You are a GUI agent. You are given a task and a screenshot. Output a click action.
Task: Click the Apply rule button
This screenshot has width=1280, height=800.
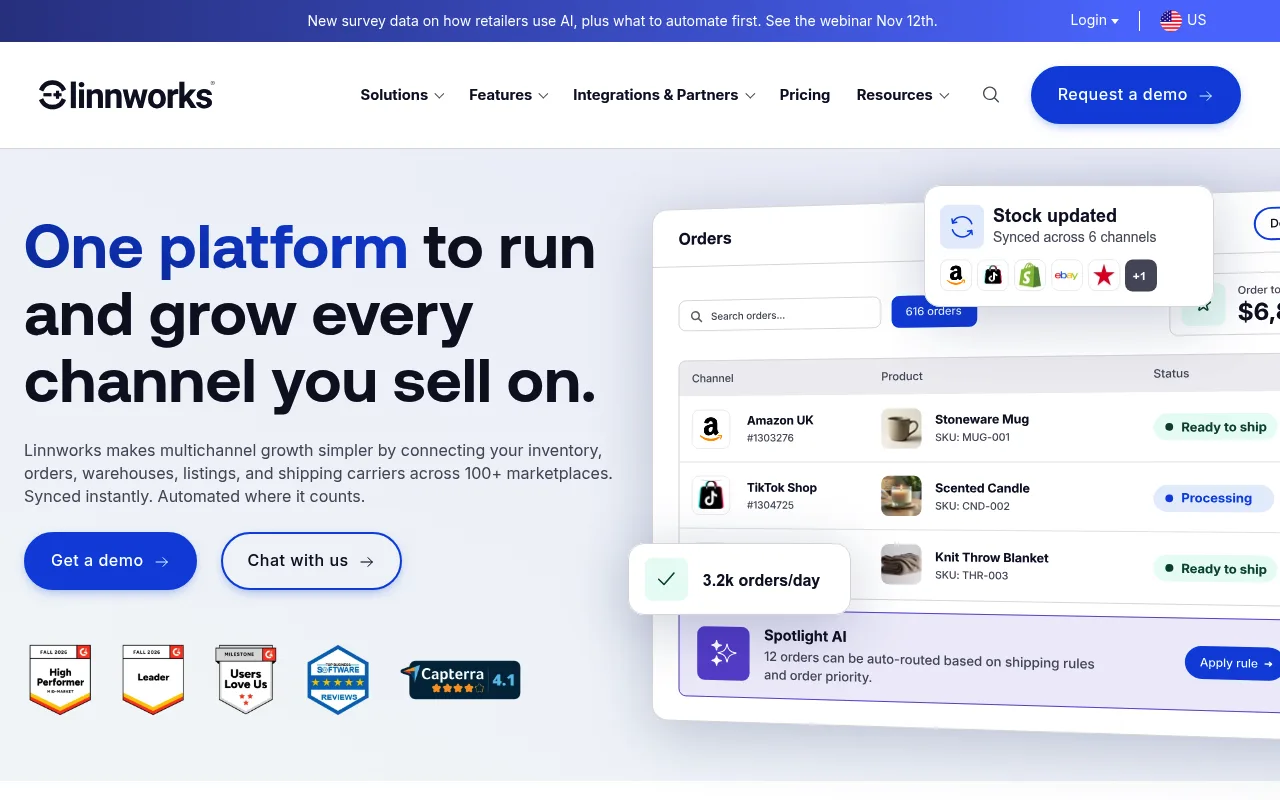[1235, 663]
